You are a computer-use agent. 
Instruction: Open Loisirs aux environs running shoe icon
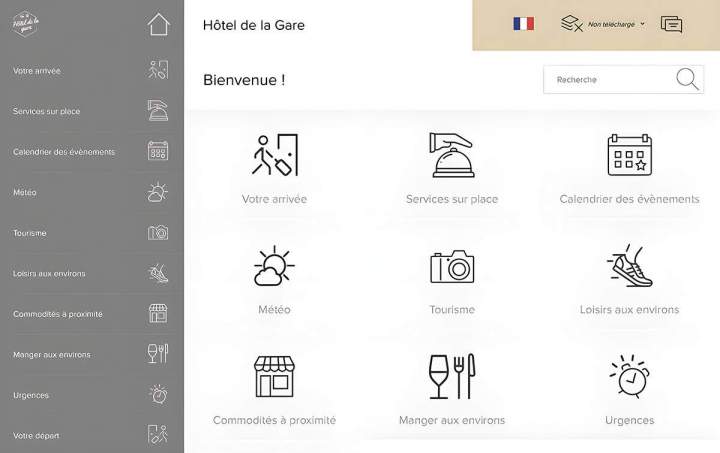[629, 265]
